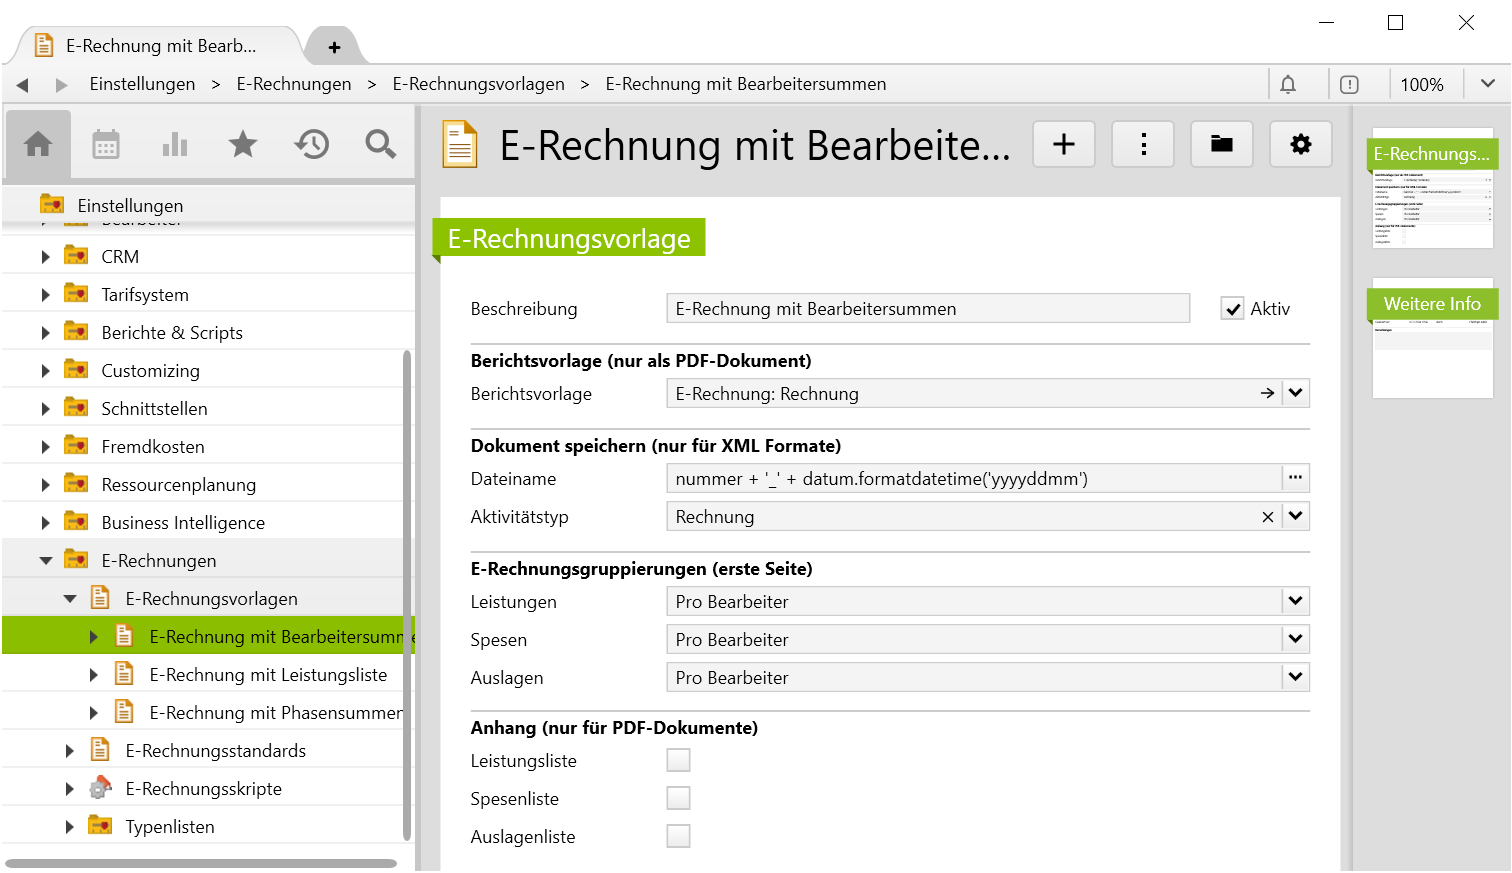Uncheck the Aktiv checkbox

1232,309
